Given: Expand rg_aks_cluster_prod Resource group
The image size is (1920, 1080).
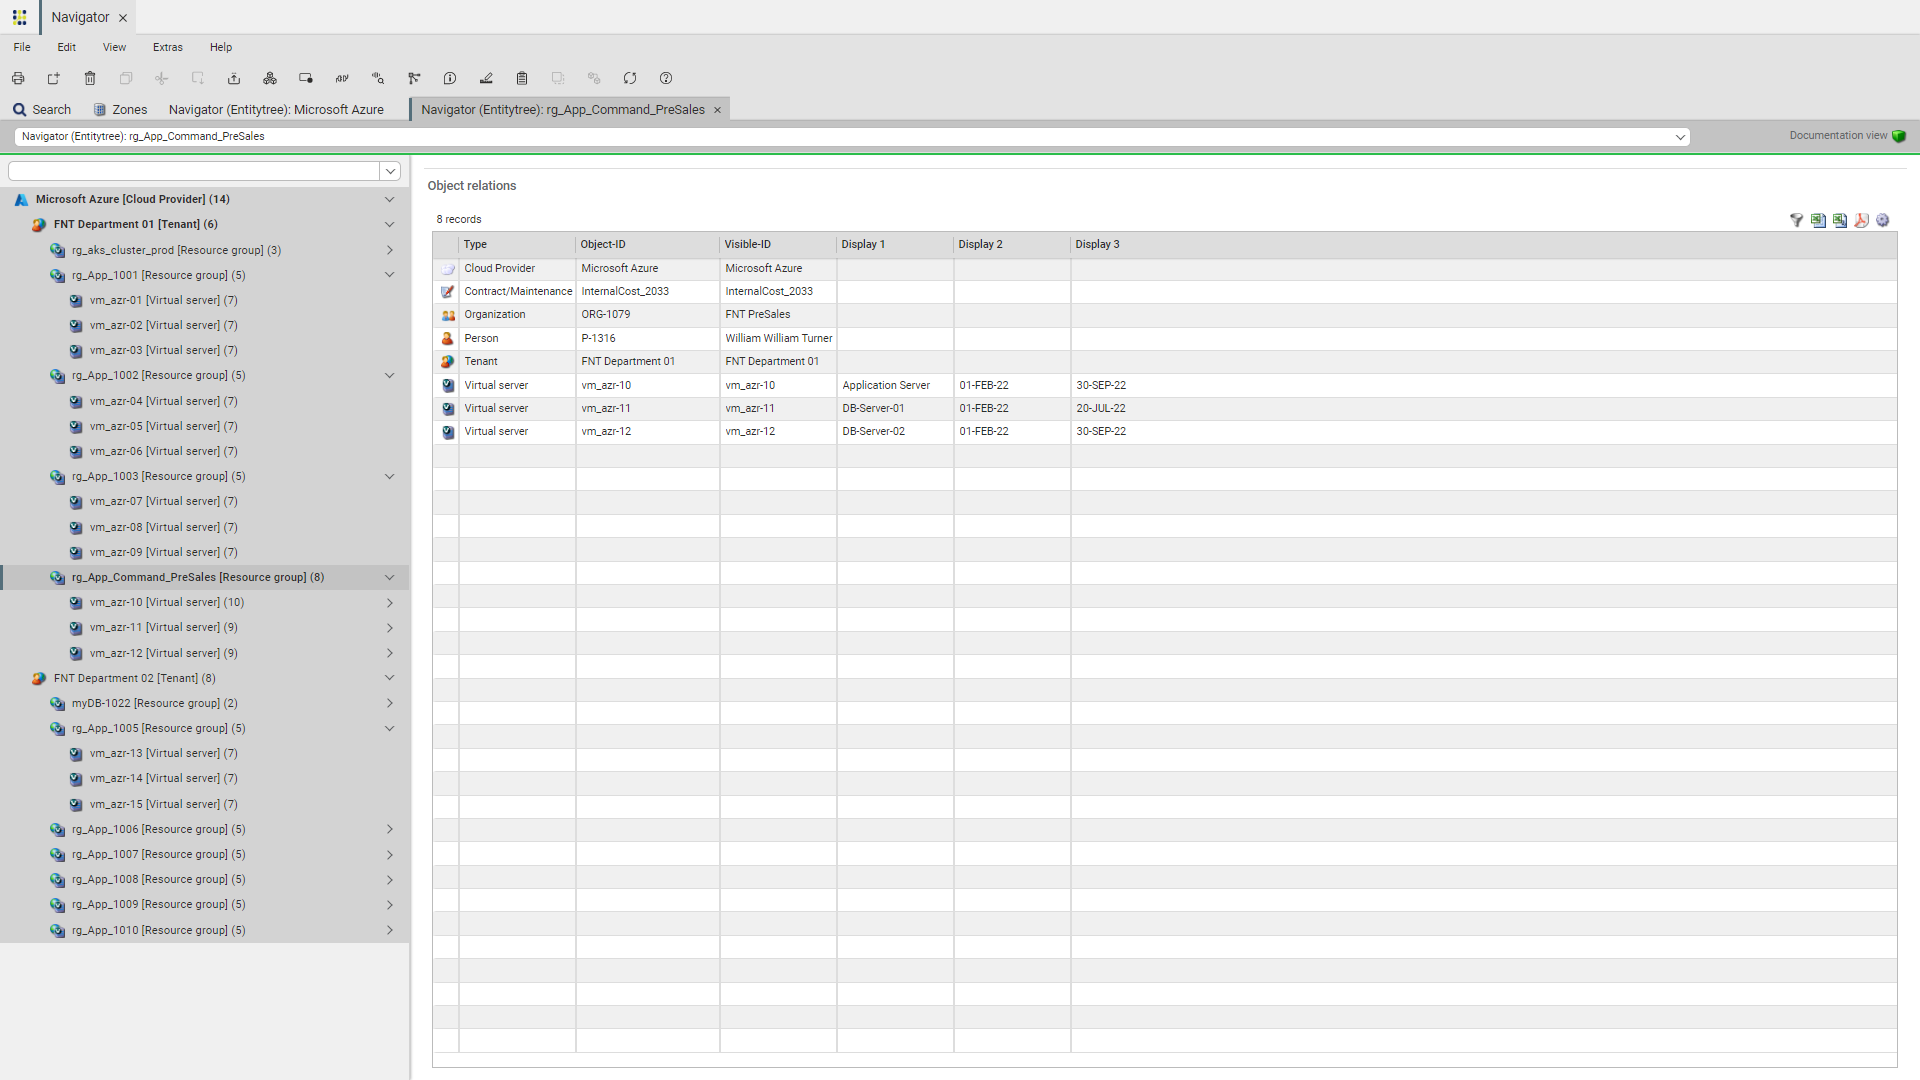Looking at the screenshot, I should tap(390, 250).
